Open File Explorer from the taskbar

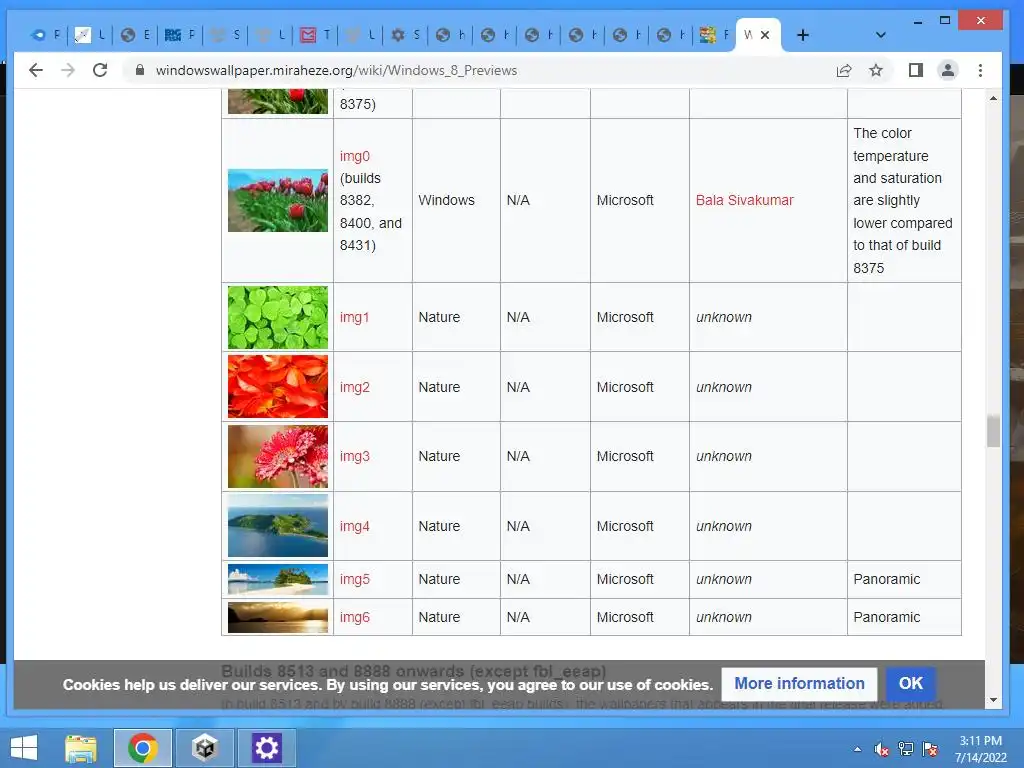[x=80, y=748]
